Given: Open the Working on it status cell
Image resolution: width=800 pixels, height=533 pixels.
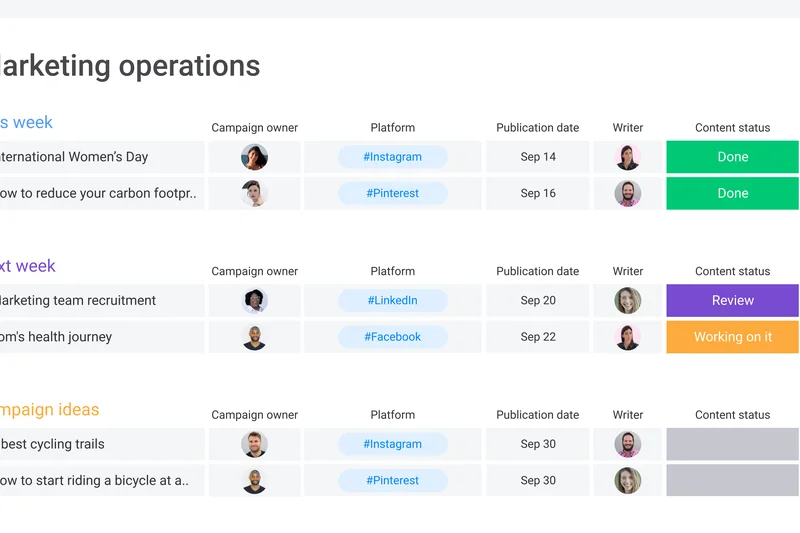Looking at the screenshot, I should (x=732, y=337).
